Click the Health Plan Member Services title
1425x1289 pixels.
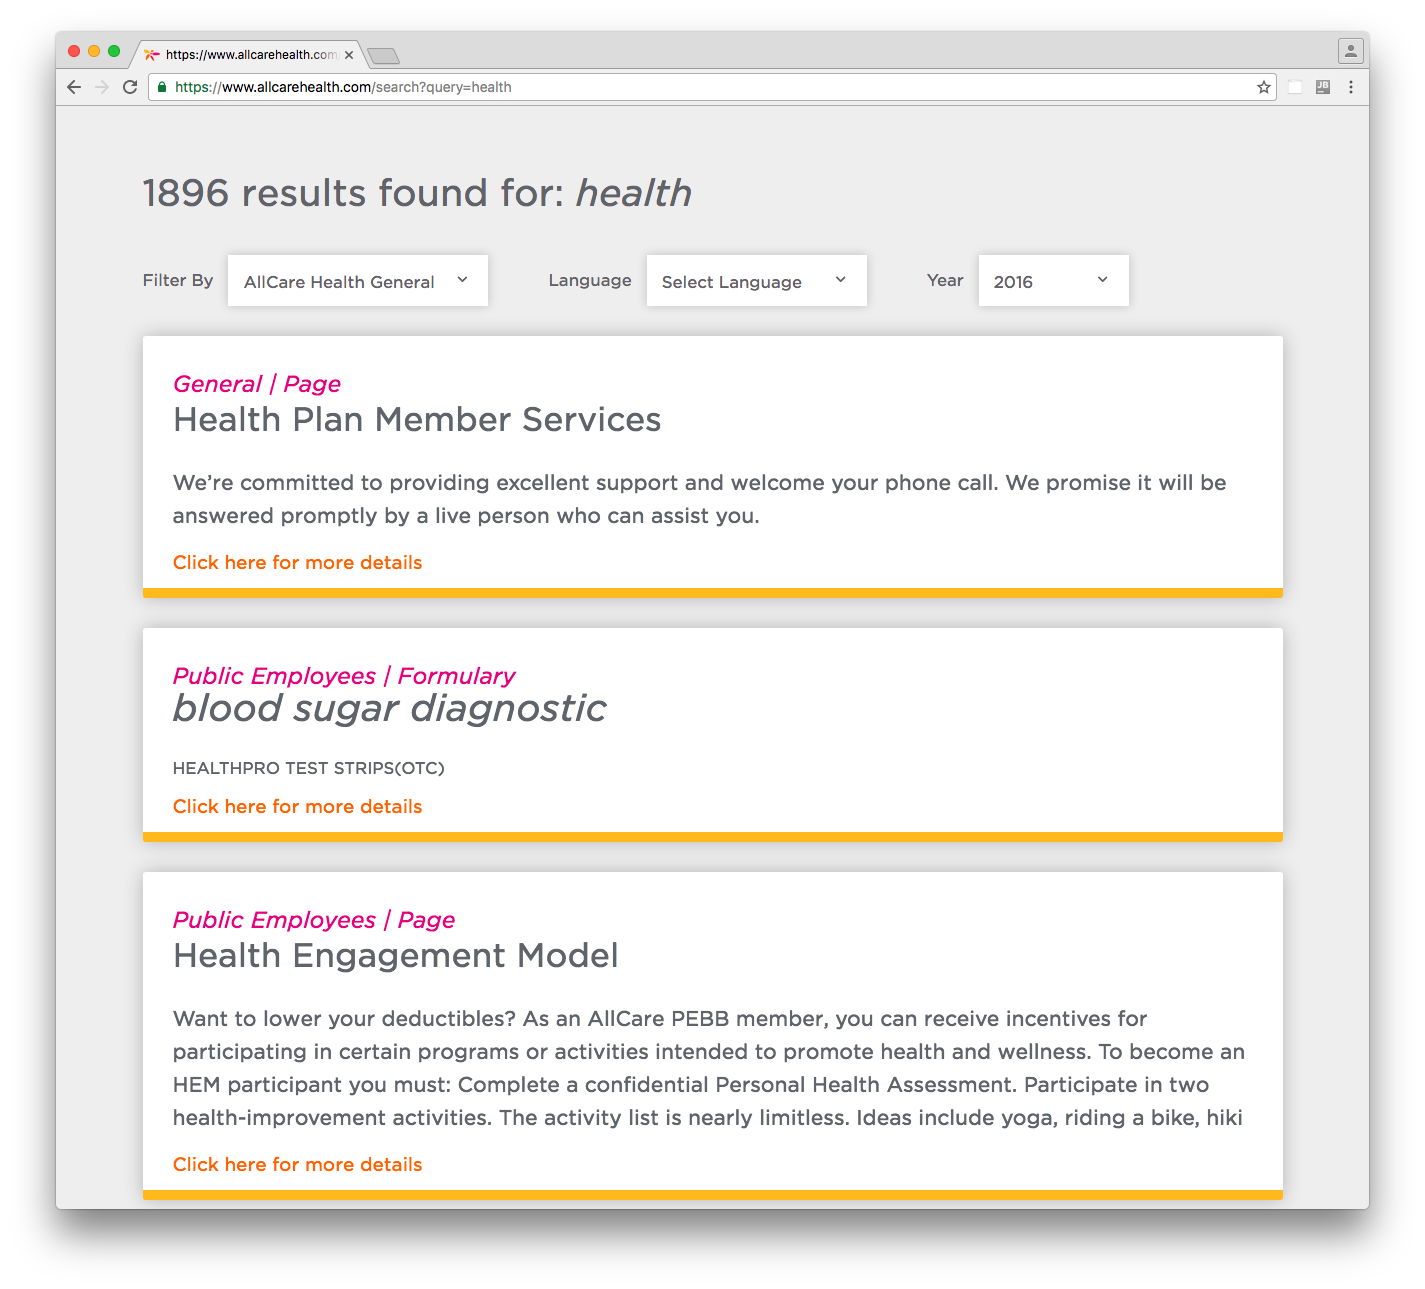[416, 420]
